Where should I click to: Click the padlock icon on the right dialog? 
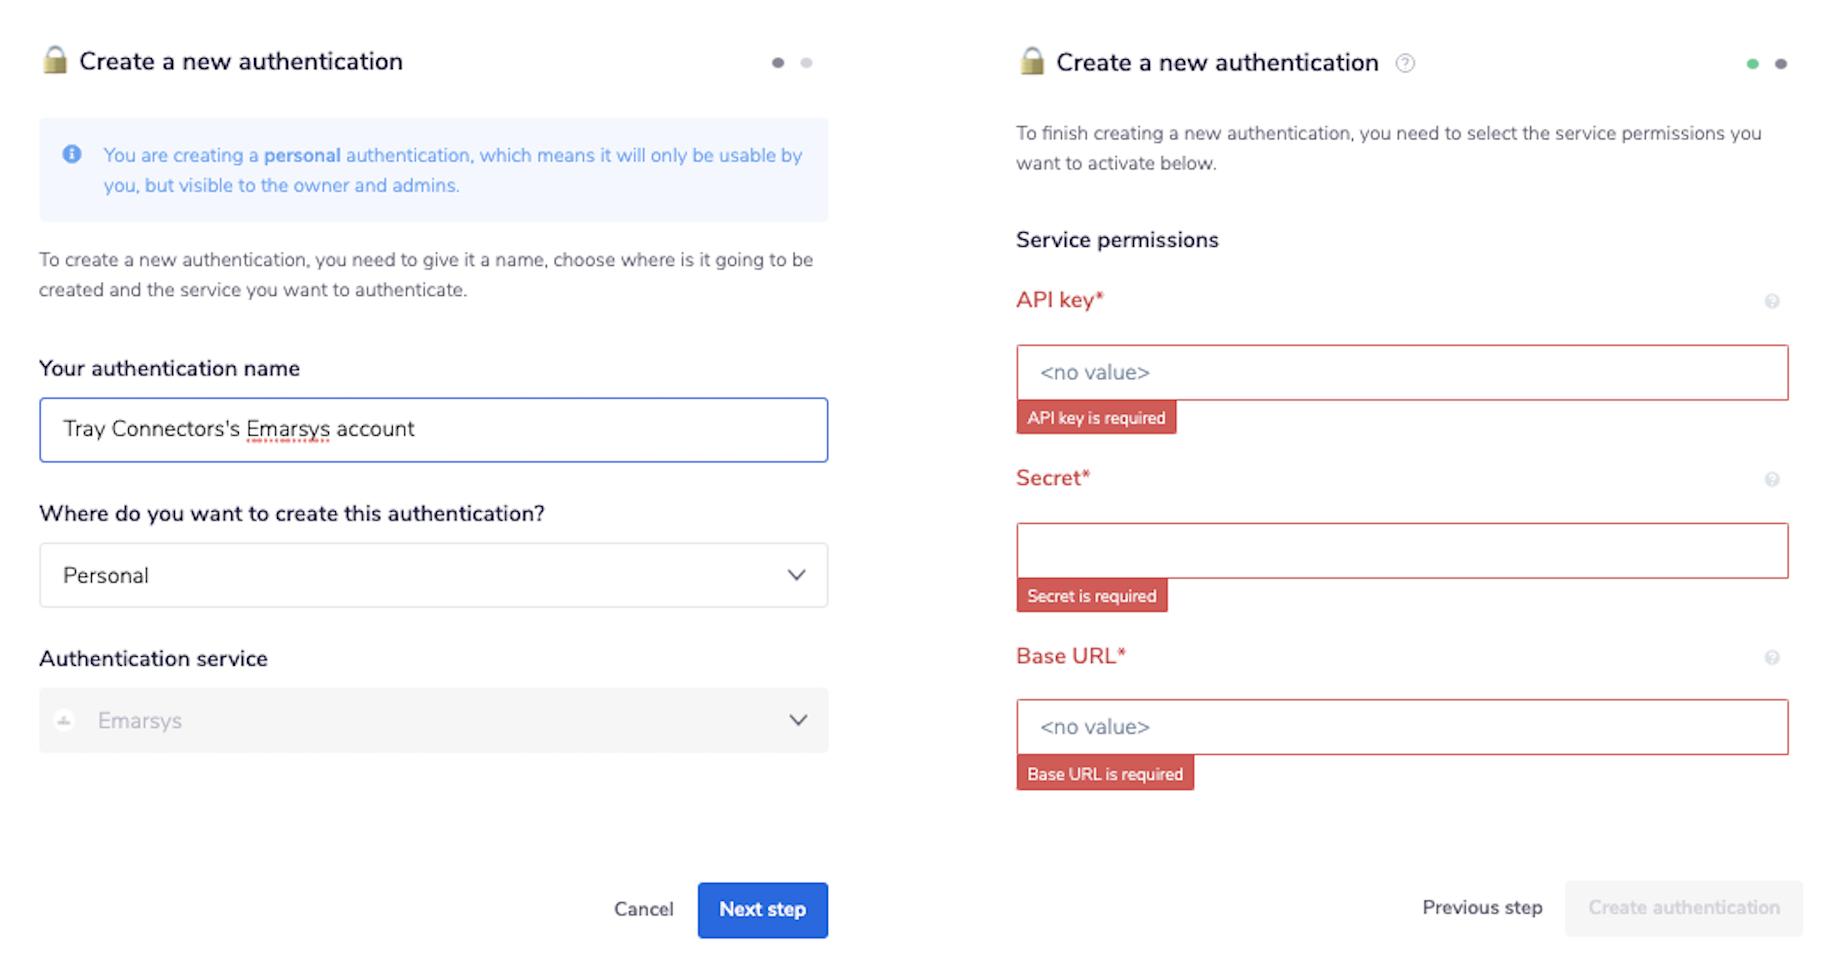[1030, 62]
